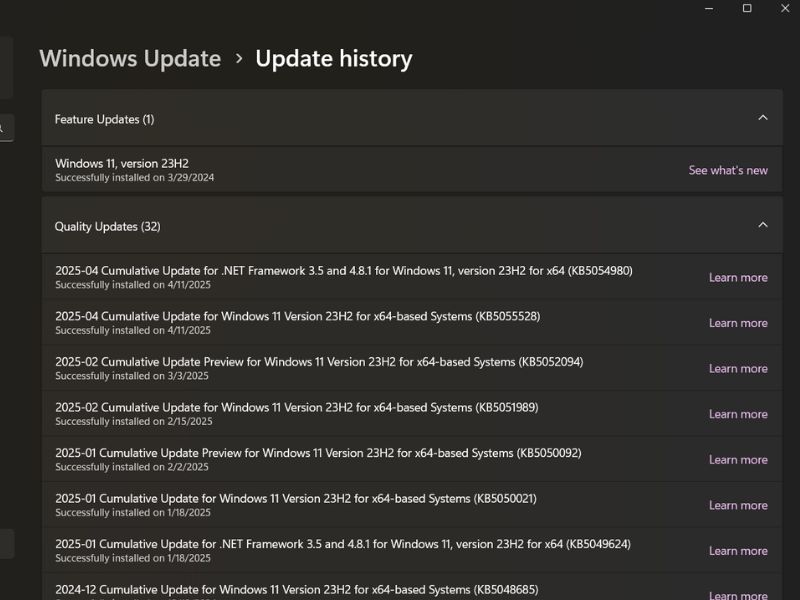Select the KB5055528 cumulative update title
This screenshot has width=800, height=600.
[x=297, y=316]
